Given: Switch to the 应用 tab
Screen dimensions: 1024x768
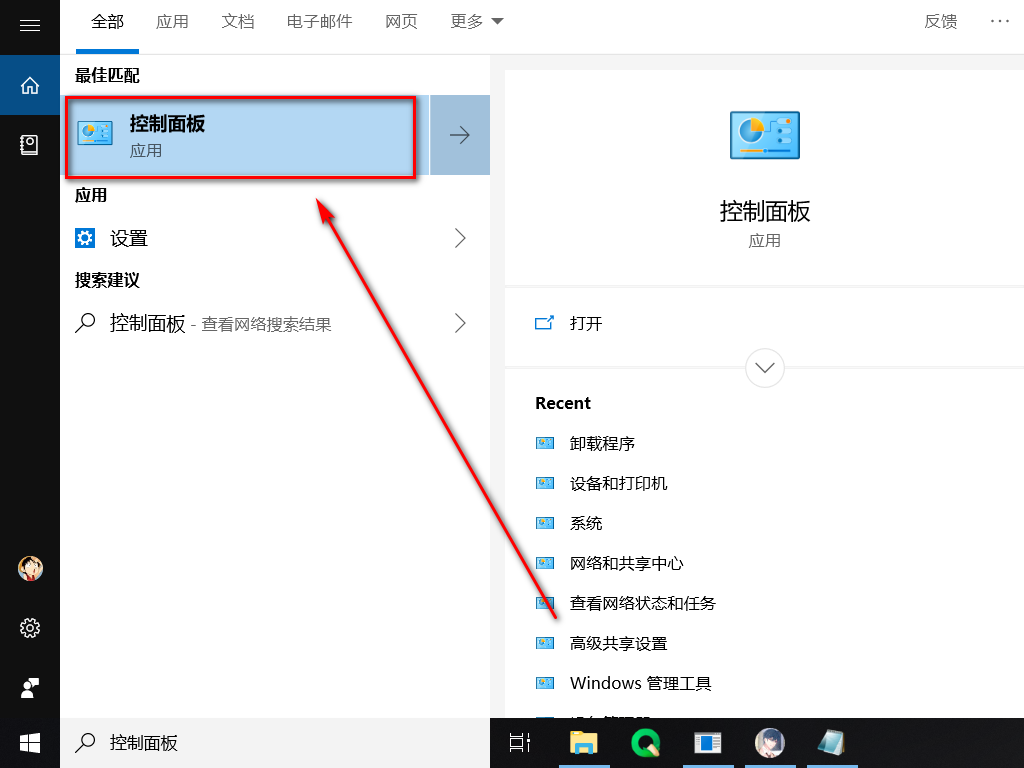Looking at the screenshot, I should click(172, 21).
